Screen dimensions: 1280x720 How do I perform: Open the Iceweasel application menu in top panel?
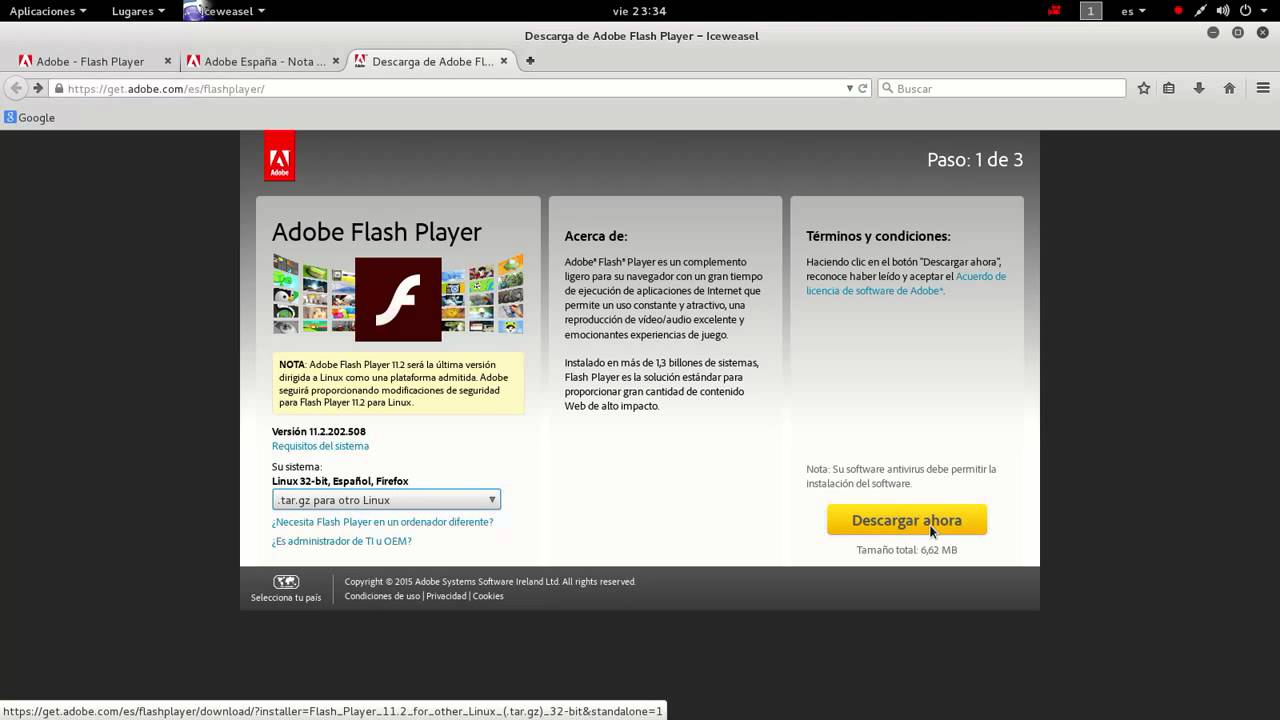tap(226, 11)
